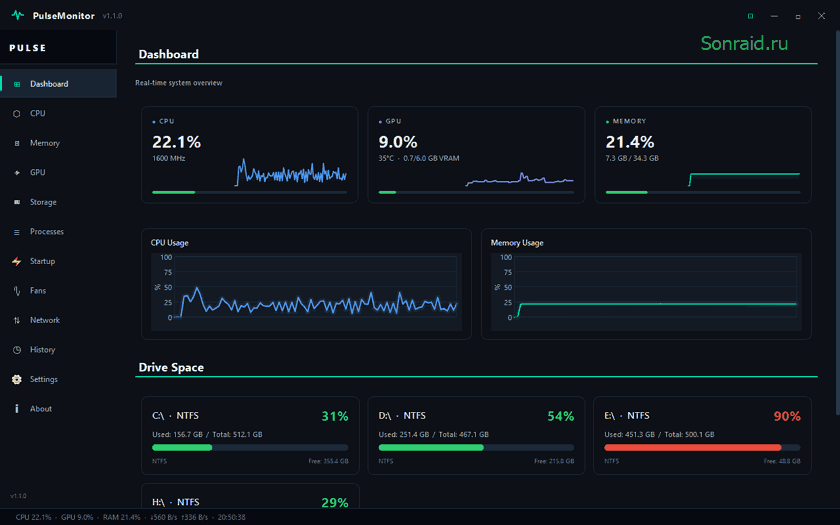This screenshot has height=525, width=840.
Task: Click "RAM 21.4%" in the status bar
Action: click(x=122, y=518)
